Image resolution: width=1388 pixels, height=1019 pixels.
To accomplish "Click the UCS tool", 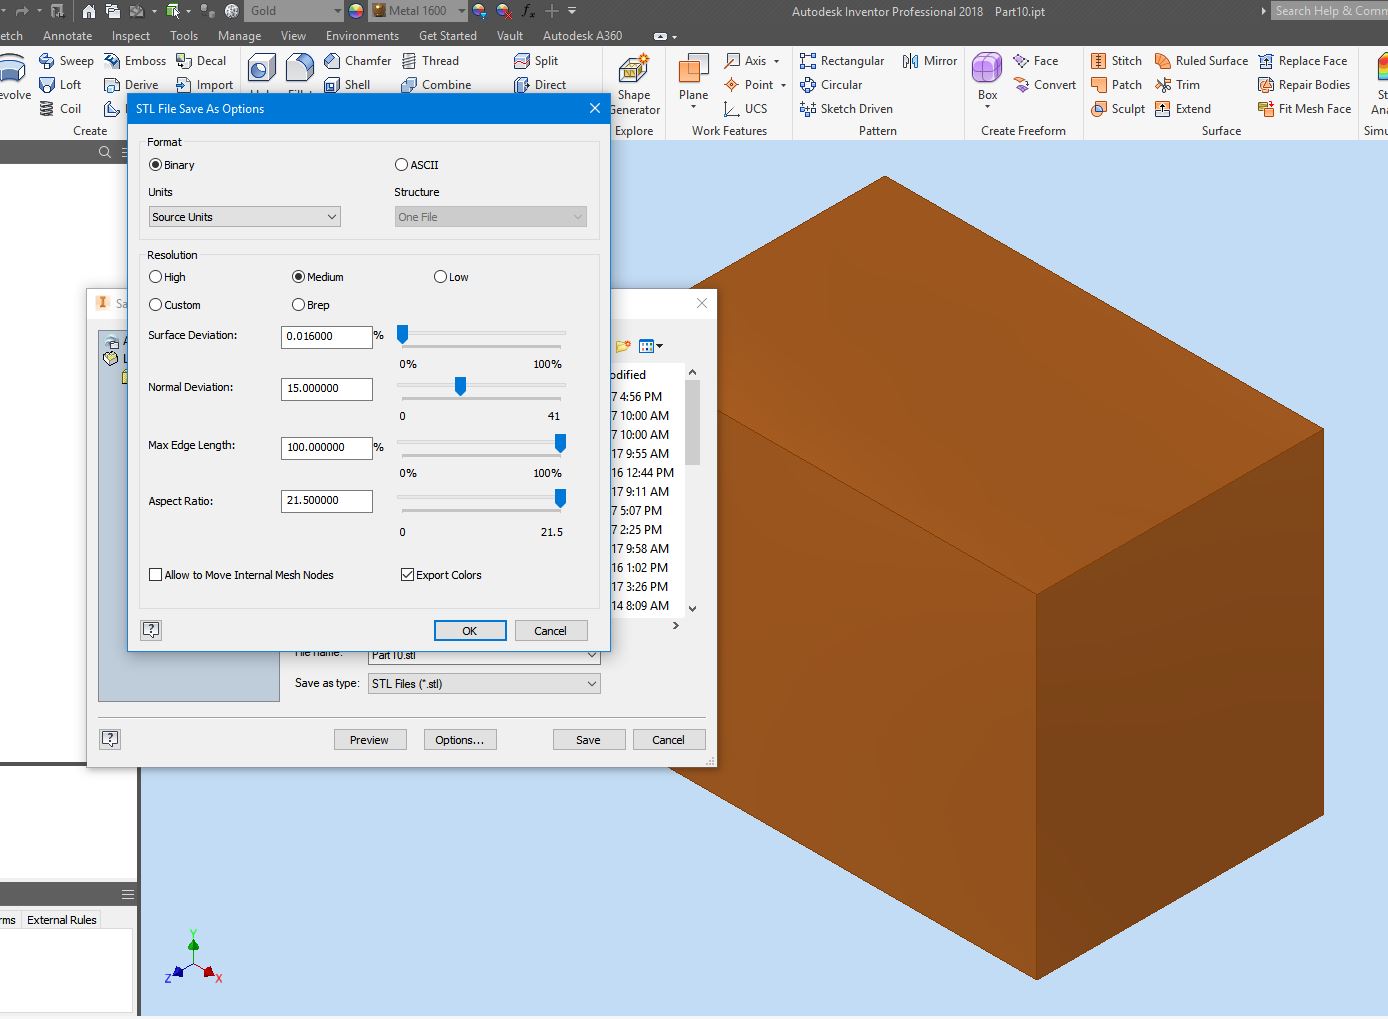I will point(746,109).
